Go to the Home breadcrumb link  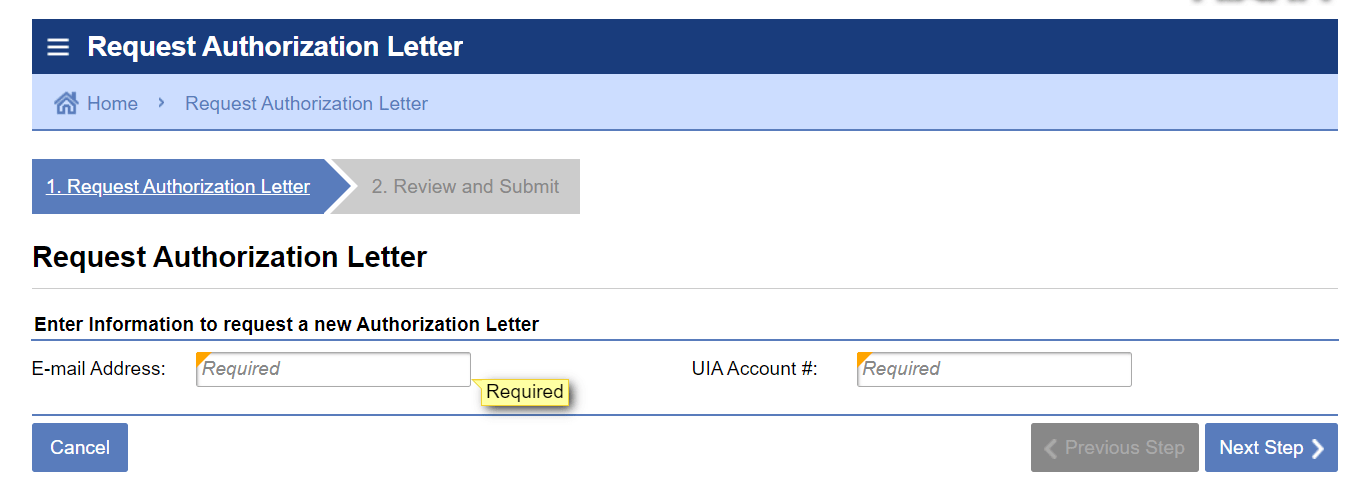(x=112, y=103)
